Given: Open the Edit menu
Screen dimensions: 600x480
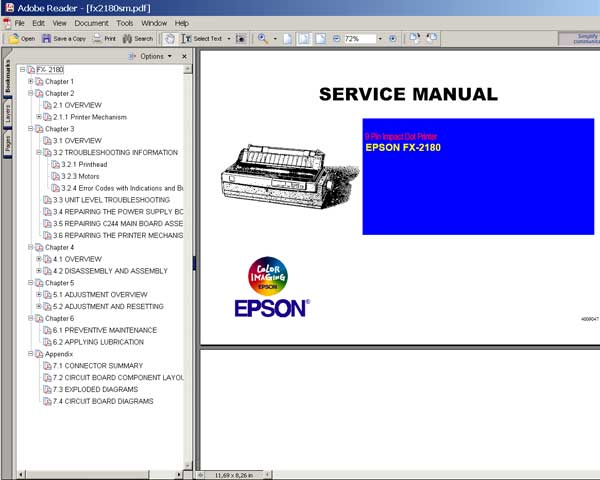Looking at the screenshot, I should [x=38, y=23].
